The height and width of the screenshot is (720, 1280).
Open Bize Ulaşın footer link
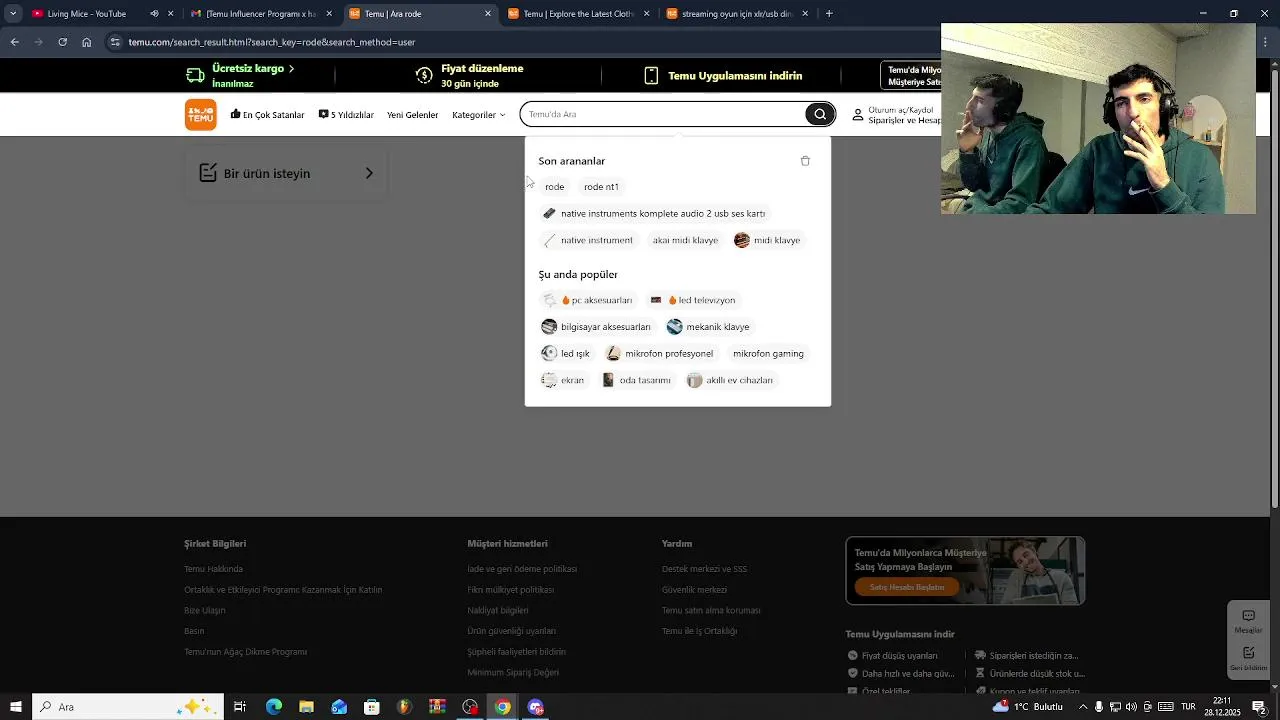205,610
